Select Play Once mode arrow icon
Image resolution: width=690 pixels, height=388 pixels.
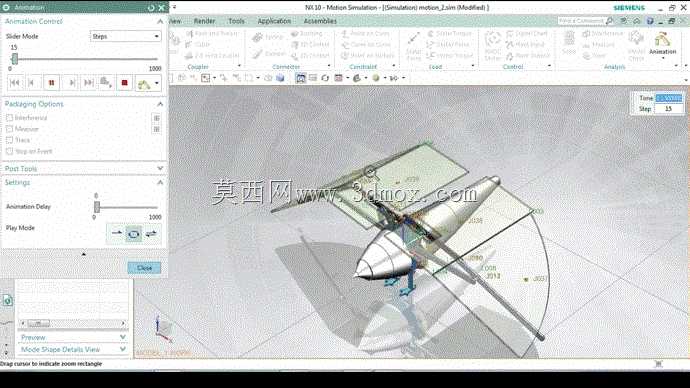click(x=117, y=233)
